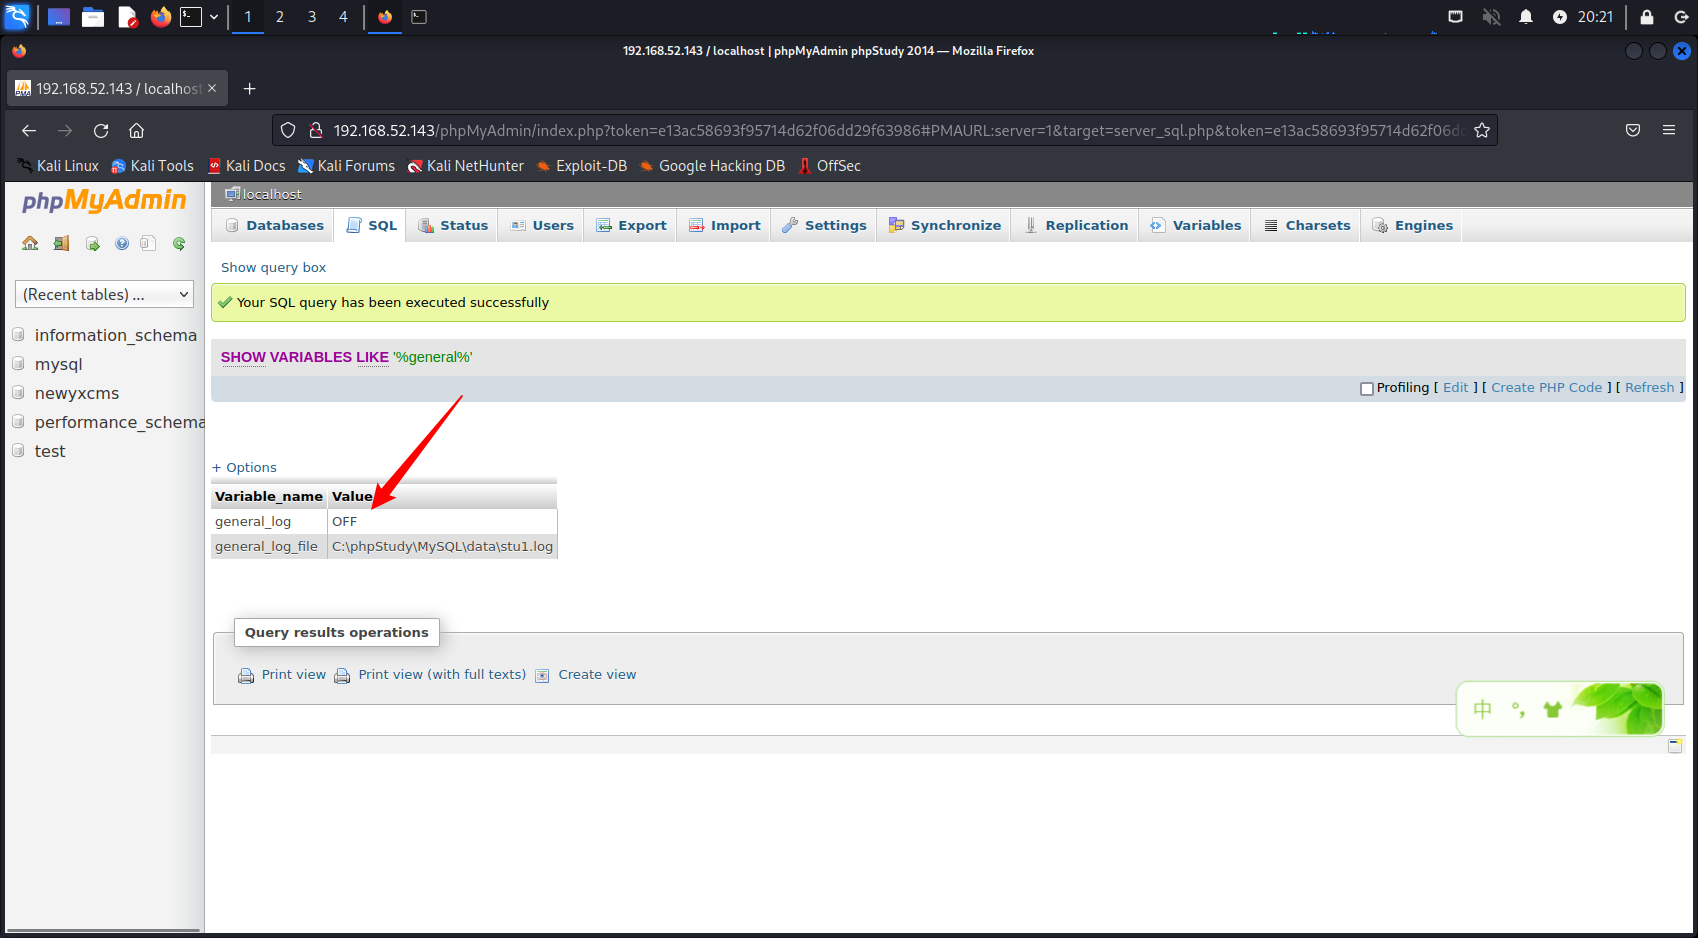
Task: Open the Variables tab
Action: (x=1196, y=225)
